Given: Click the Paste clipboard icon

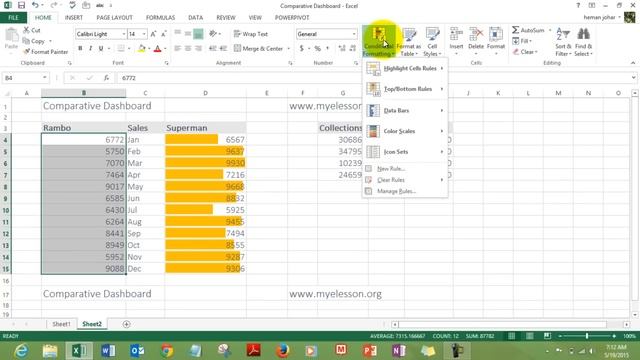Looking at the screenshot, I should [11, 36].
